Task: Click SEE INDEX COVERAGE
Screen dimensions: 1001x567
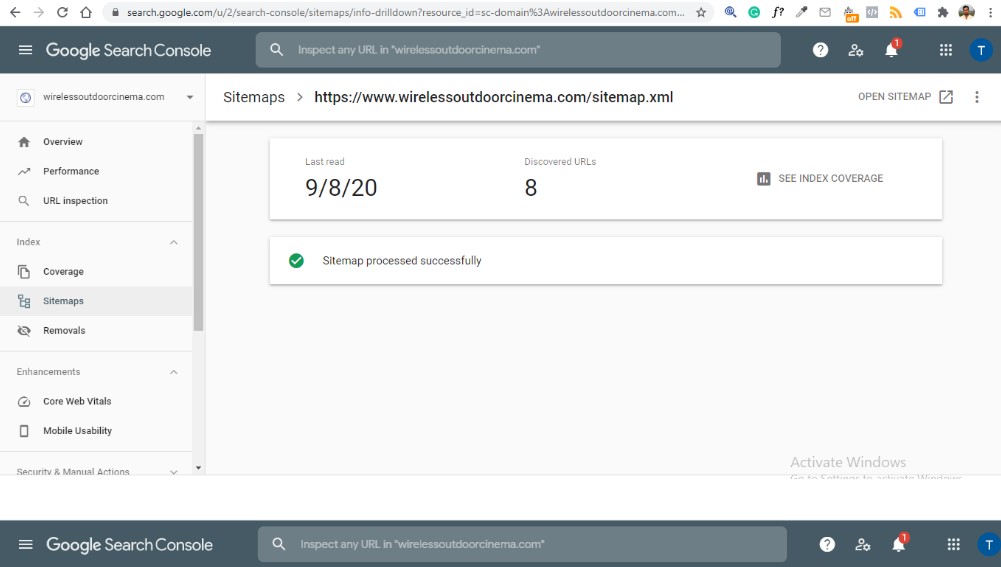Action: coord(820,179)
